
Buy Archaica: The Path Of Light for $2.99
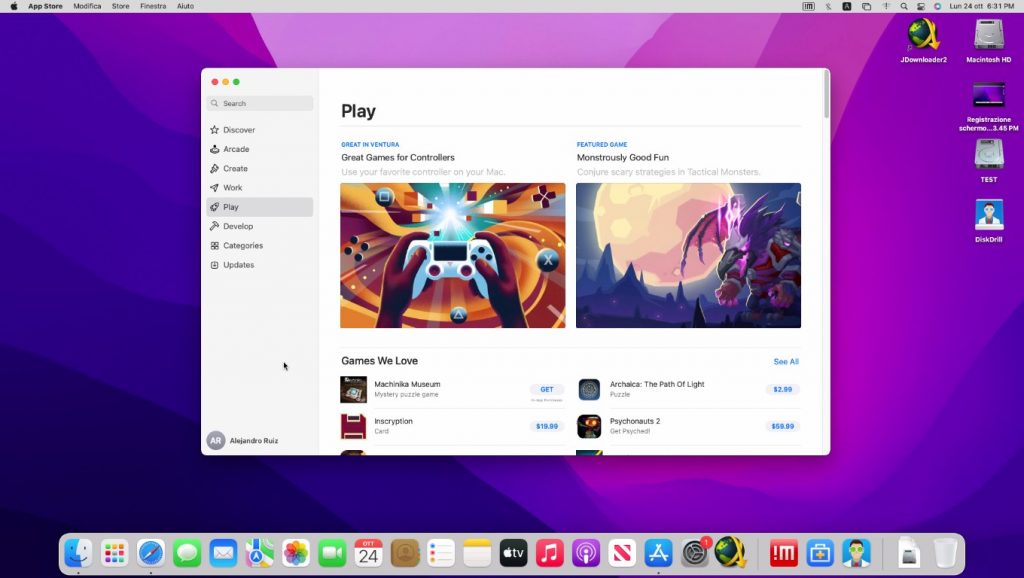click(781, 389)
